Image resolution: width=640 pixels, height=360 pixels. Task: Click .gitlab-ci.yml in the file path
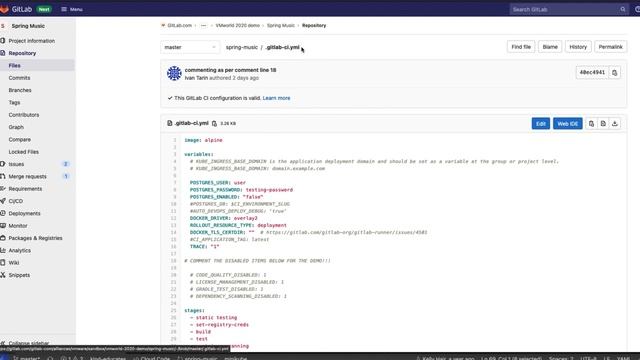pos(282,47)
